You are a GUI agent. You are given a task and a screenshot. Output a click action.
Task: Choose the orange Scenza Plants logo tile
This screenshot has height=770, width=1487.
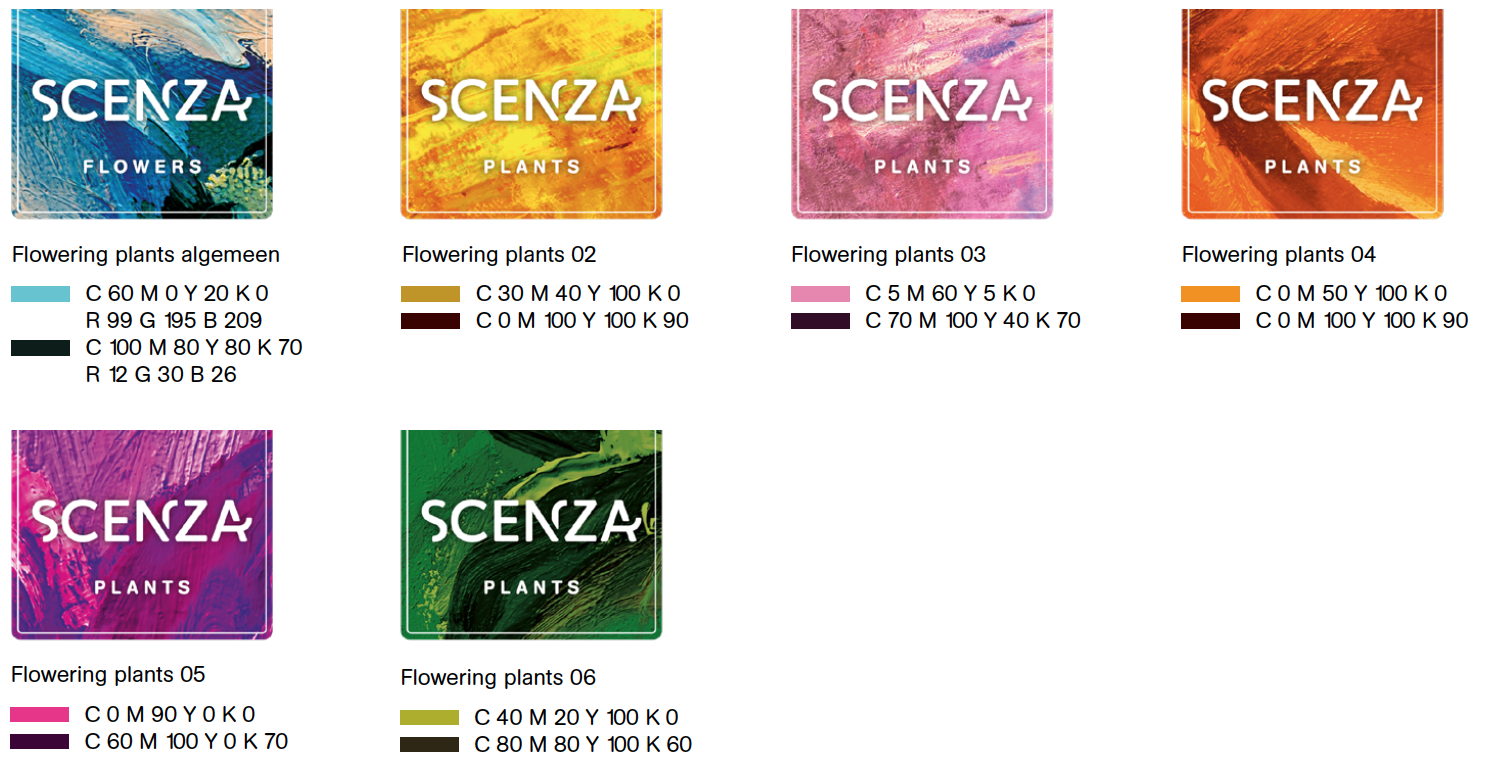(1312, 113)
